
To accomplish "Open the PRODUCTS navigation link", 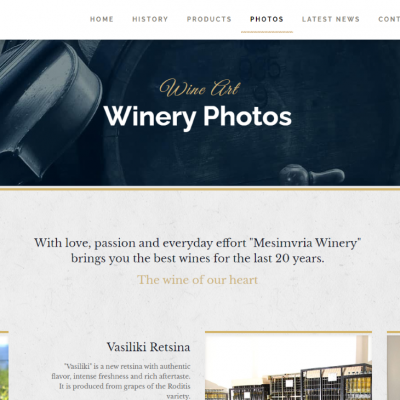I will pyautogui.click(x=209, y=19).
